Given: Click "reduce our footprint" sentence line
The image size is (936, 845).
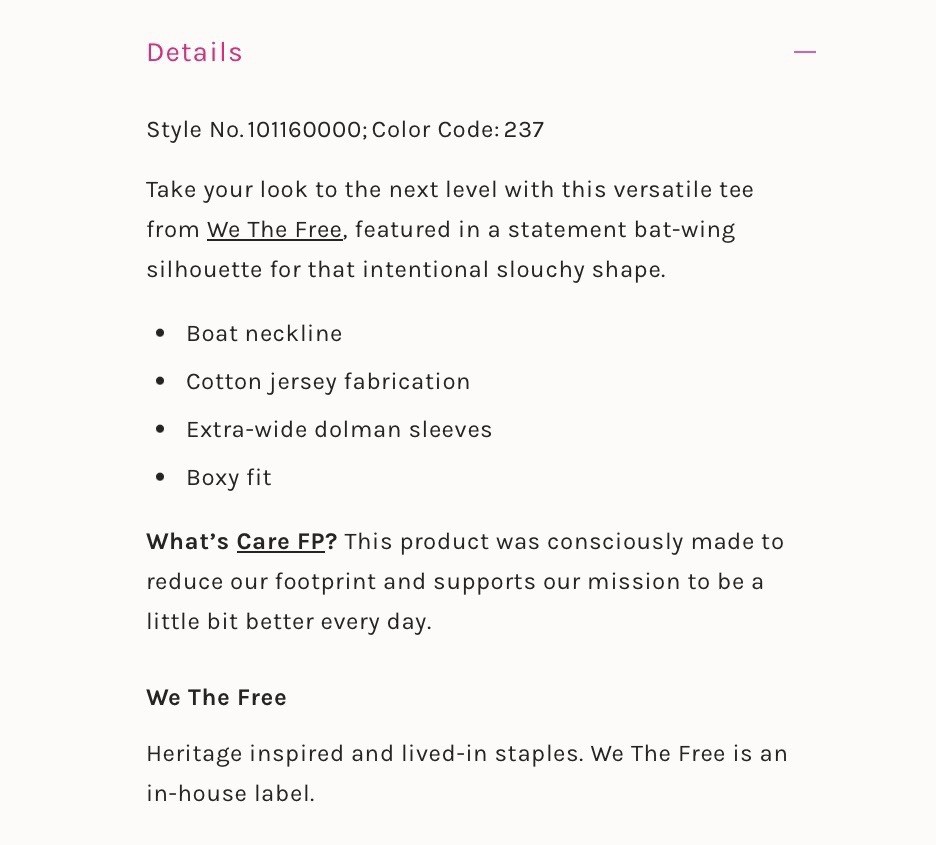Looking at the screenshot, I should [x=455, y=582].
